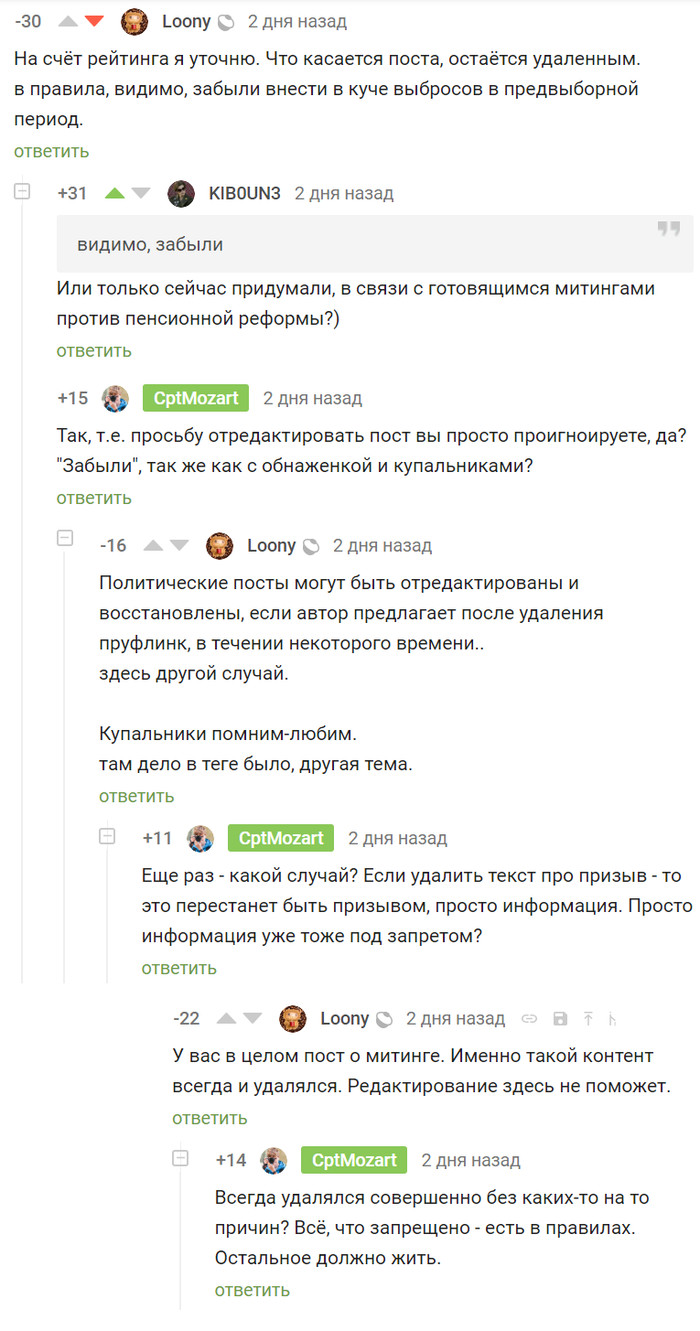This screenshot has height=1331, width=700.
Task: Reply to KIB0UN3's comment about pension reform
Action: pyautogui.click(x=94, y=351)
